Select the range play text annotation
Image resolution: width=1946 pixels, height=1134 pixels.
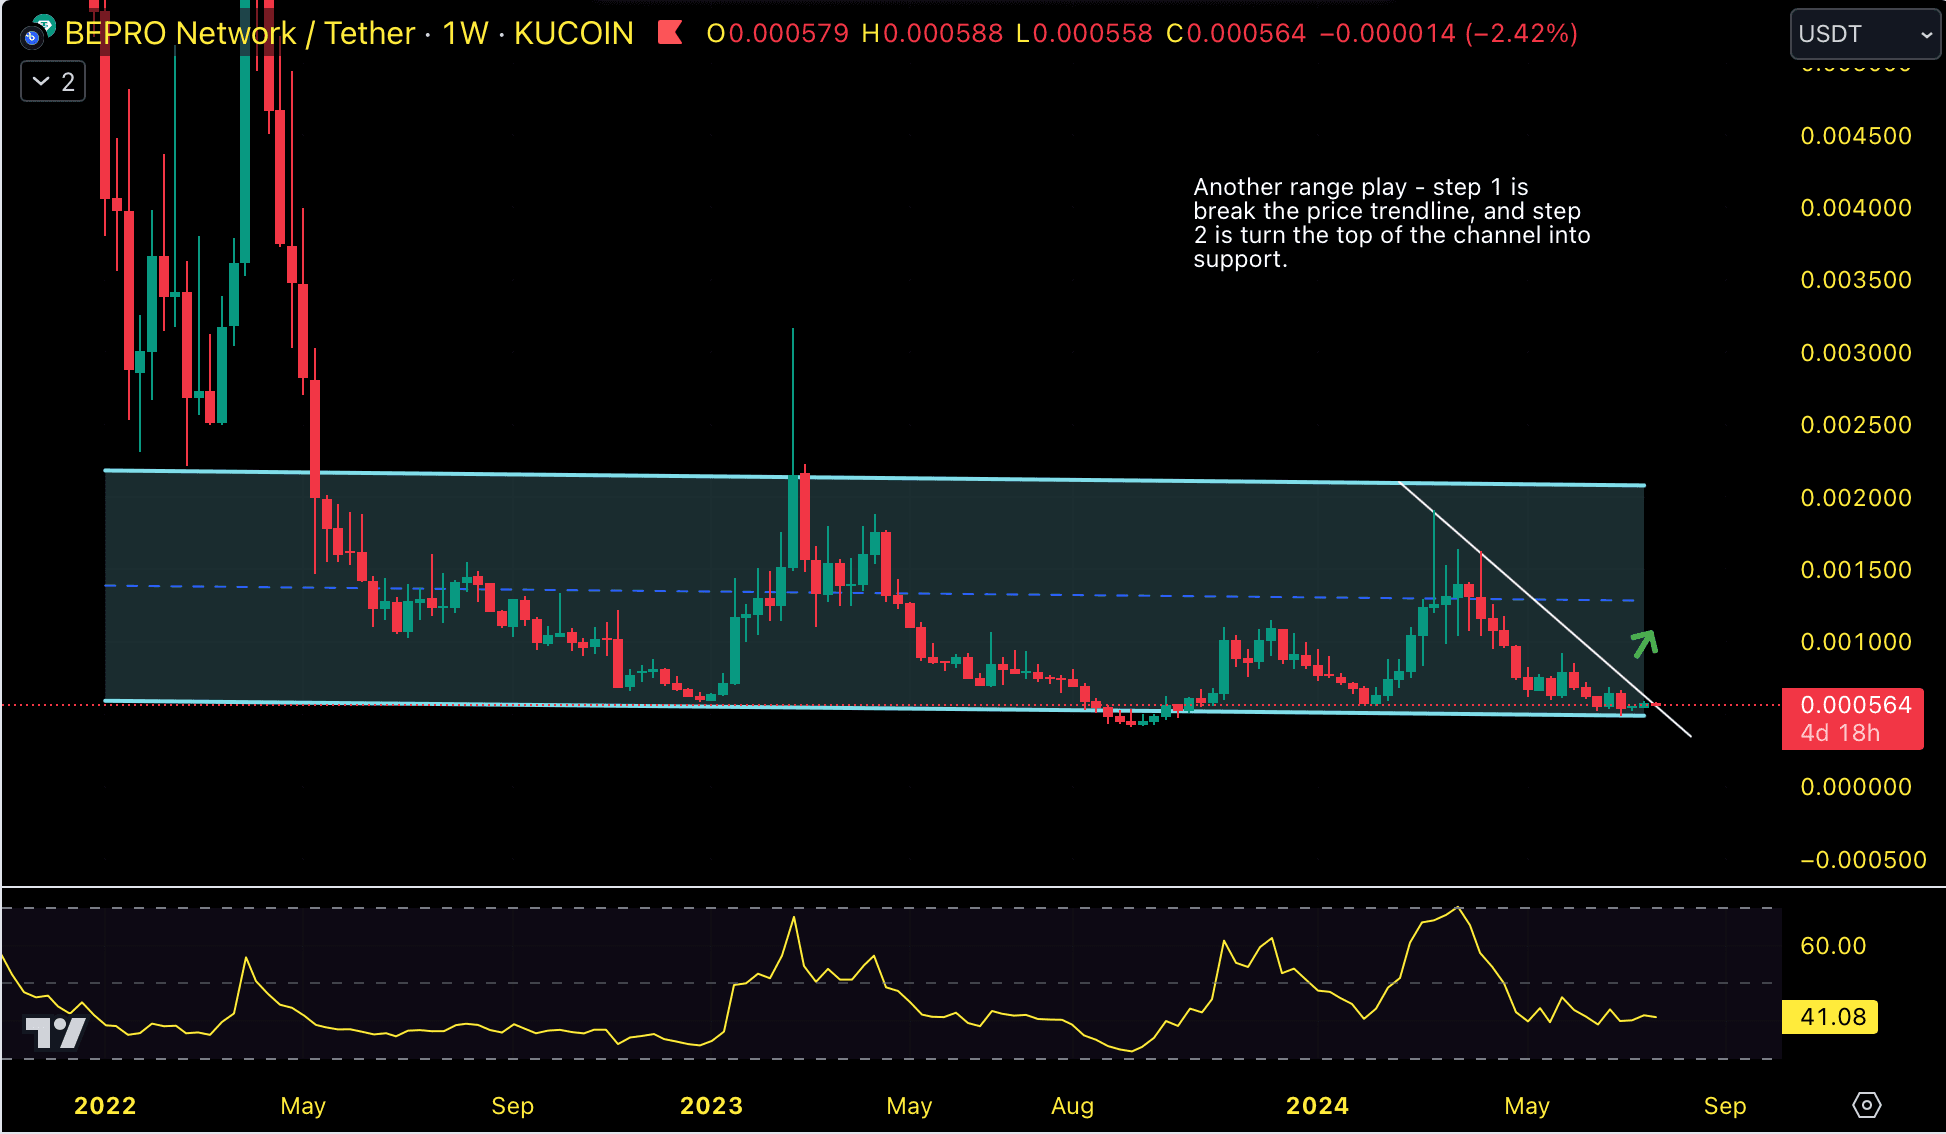1391,223
